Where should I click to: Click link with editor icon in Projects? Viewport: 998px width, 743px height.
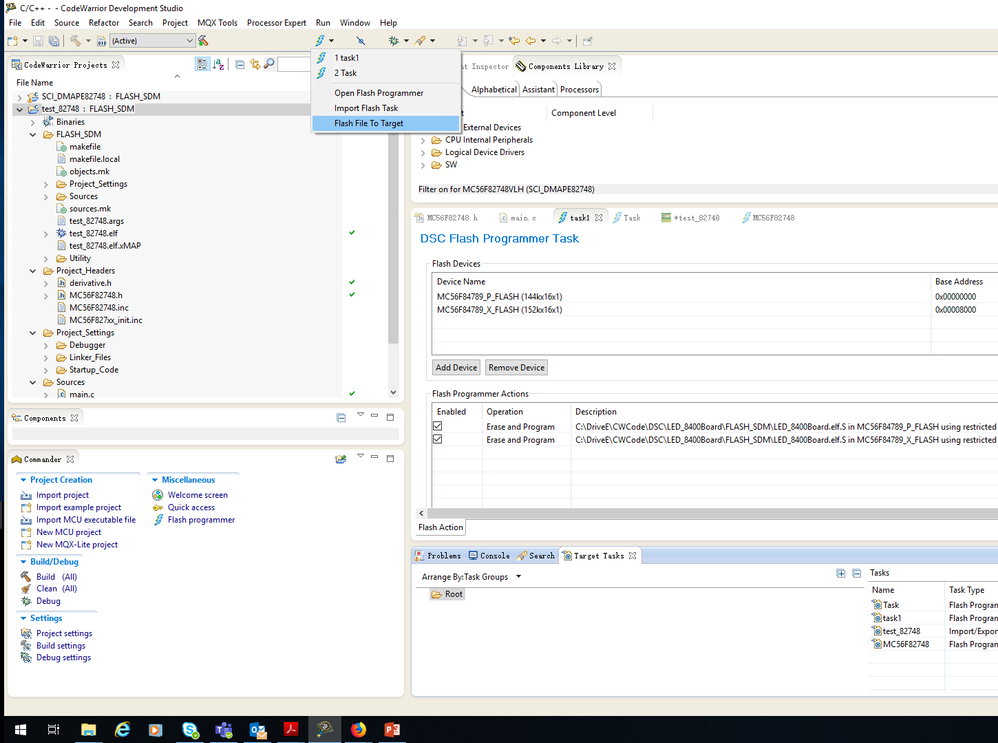pyautogui.click(x=255, y=64)
